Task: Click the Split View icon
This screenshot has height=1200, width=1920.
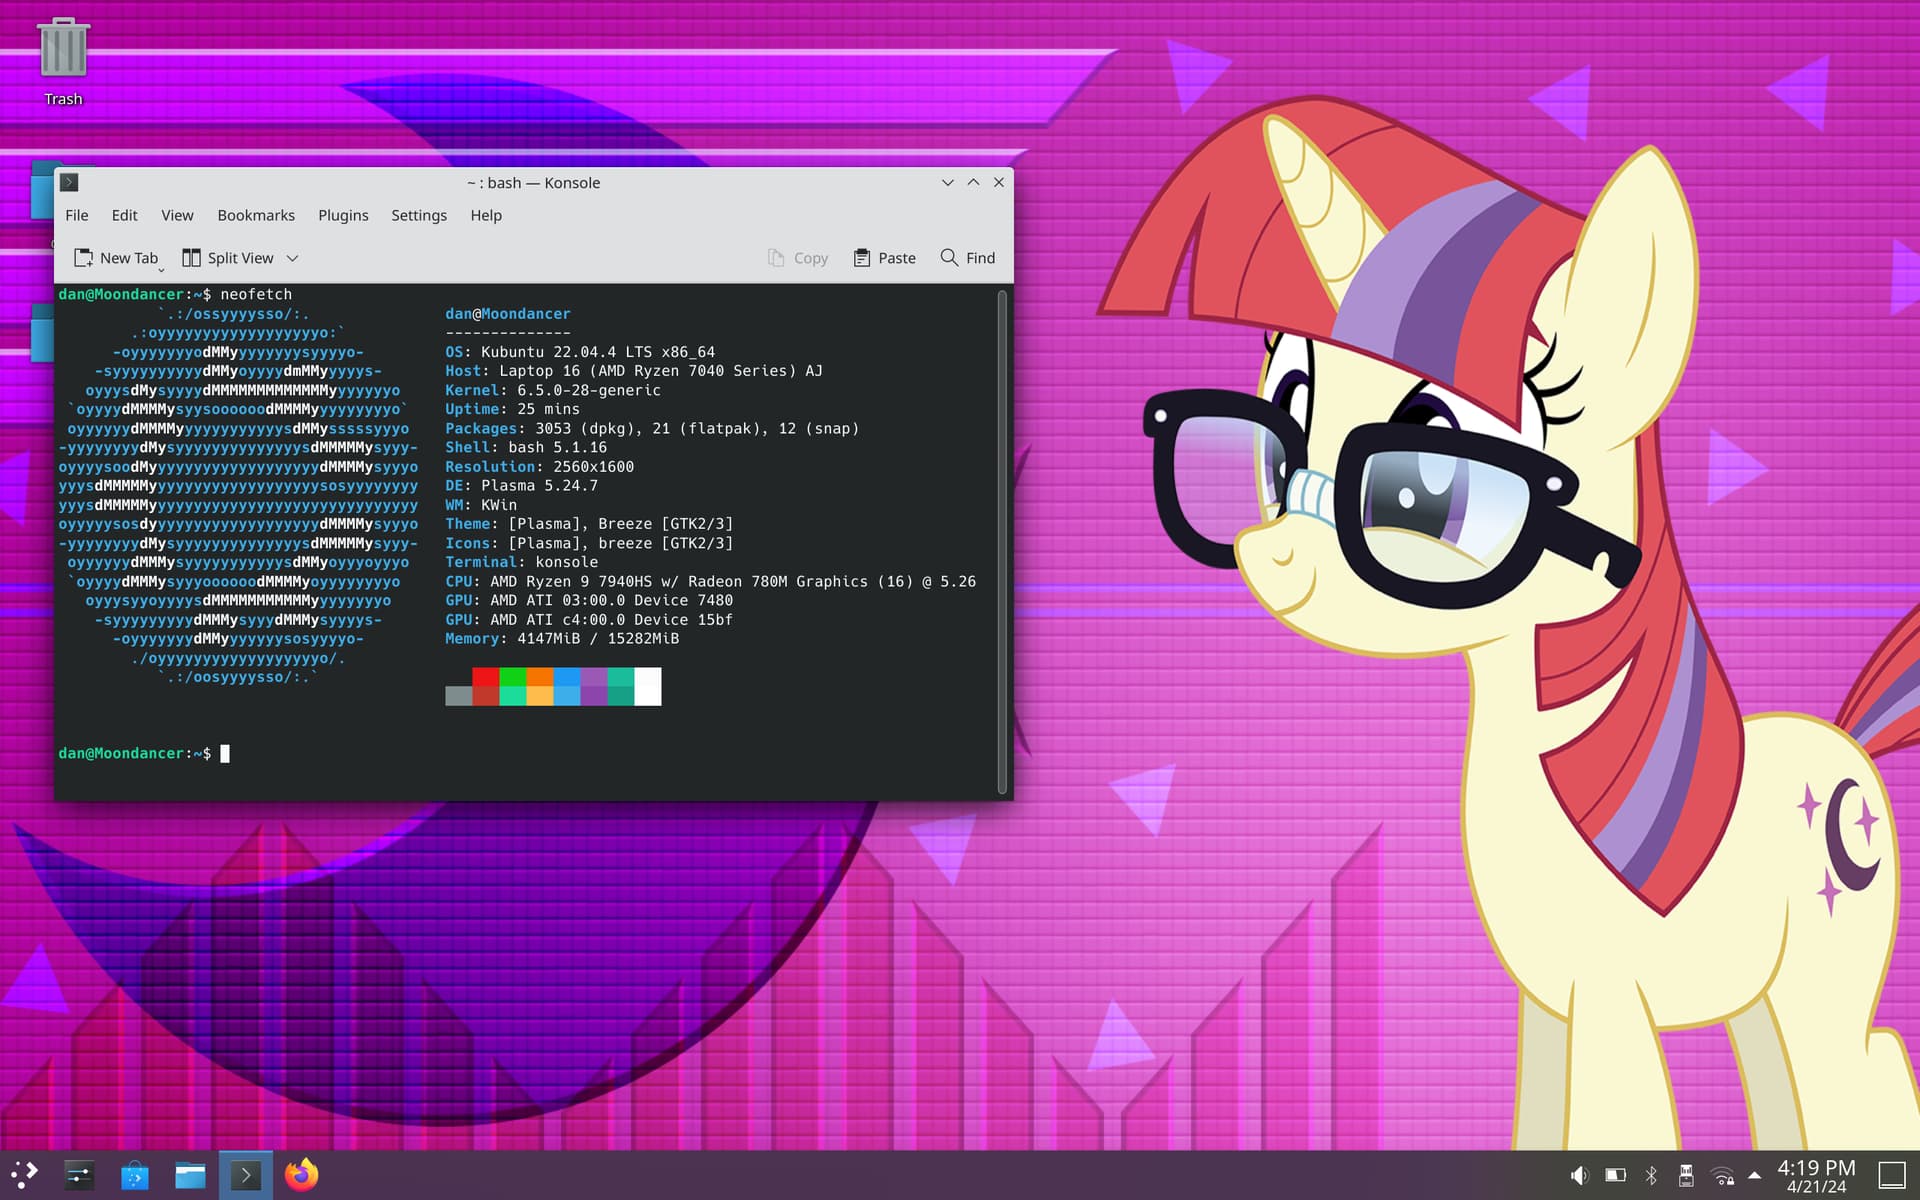Action: pos(191,258)
